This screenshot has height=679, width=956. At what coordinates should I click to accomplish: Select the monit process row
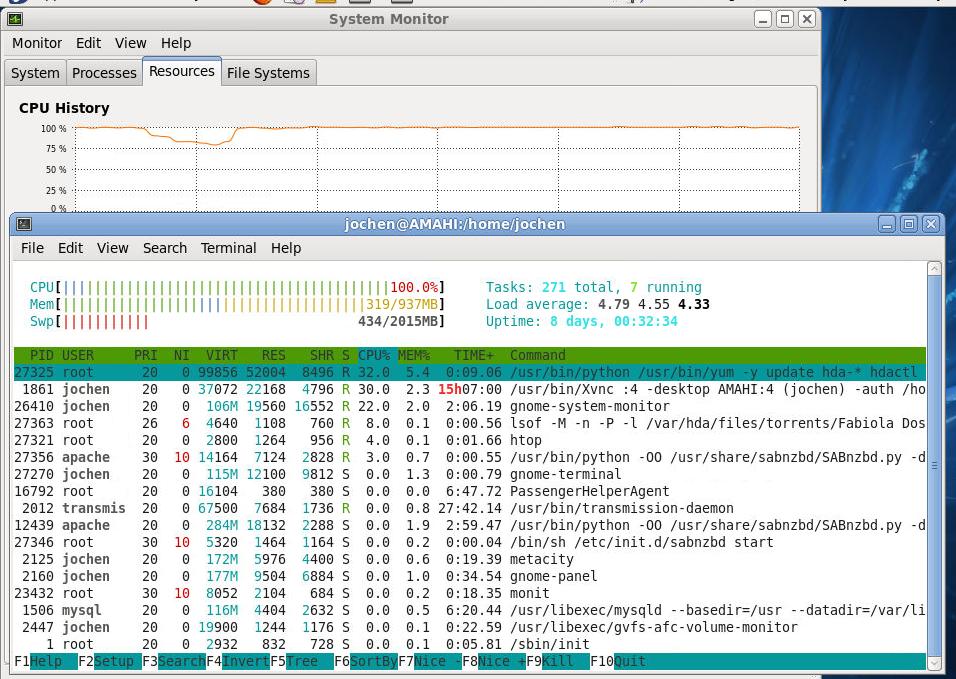click(469, 594)
